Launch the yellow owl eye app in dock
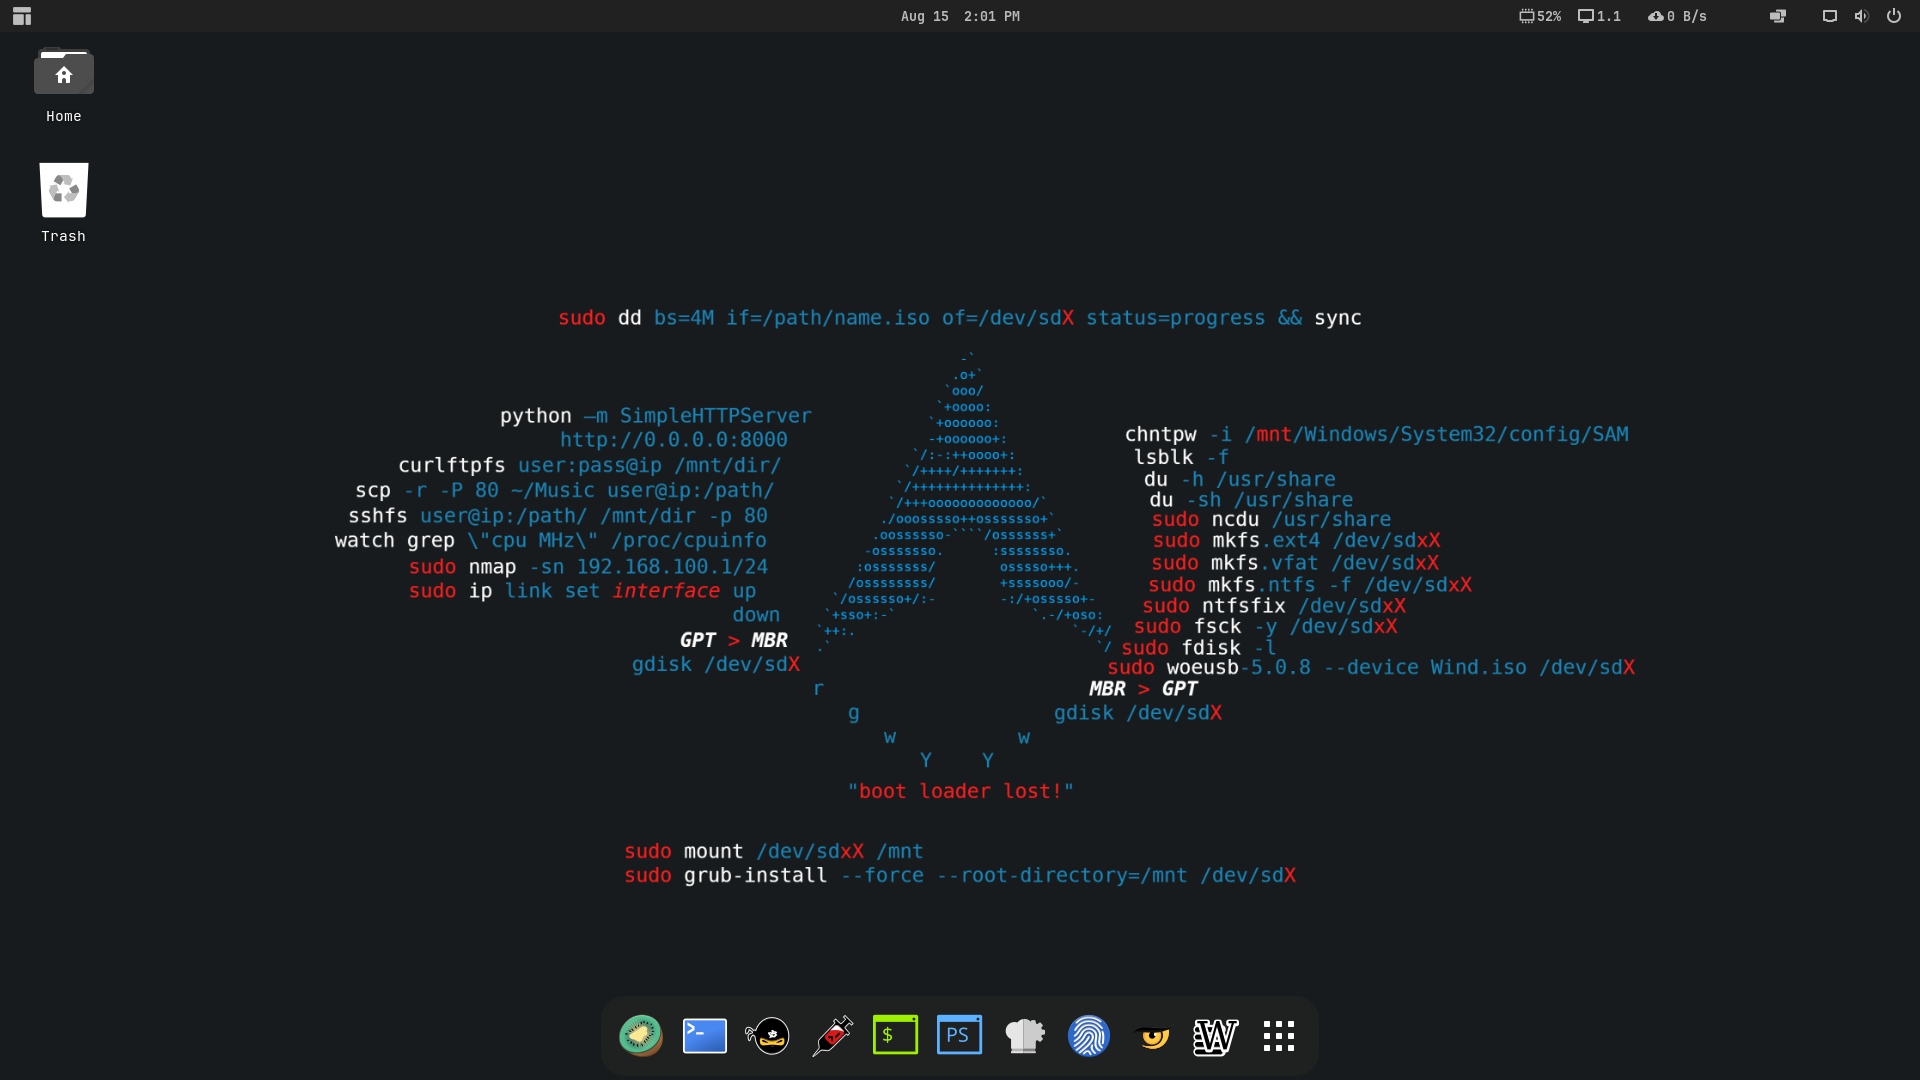This screenshot has width=1920, height=1080. click(1152, 1036)
